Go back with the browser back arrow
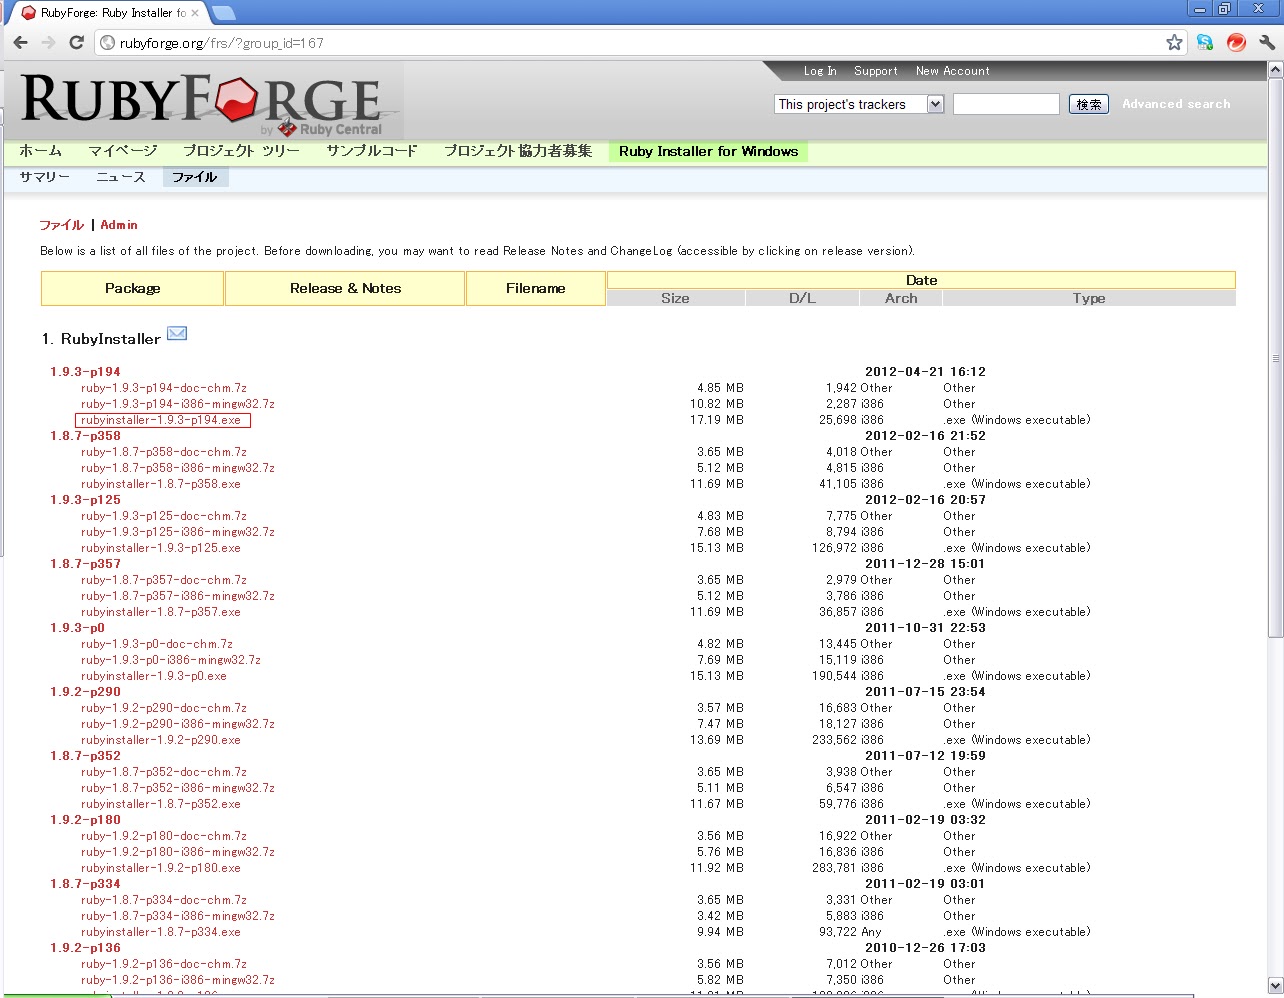Image resolution: width=1284 pixels, height=998 pixels. [21, 42]
